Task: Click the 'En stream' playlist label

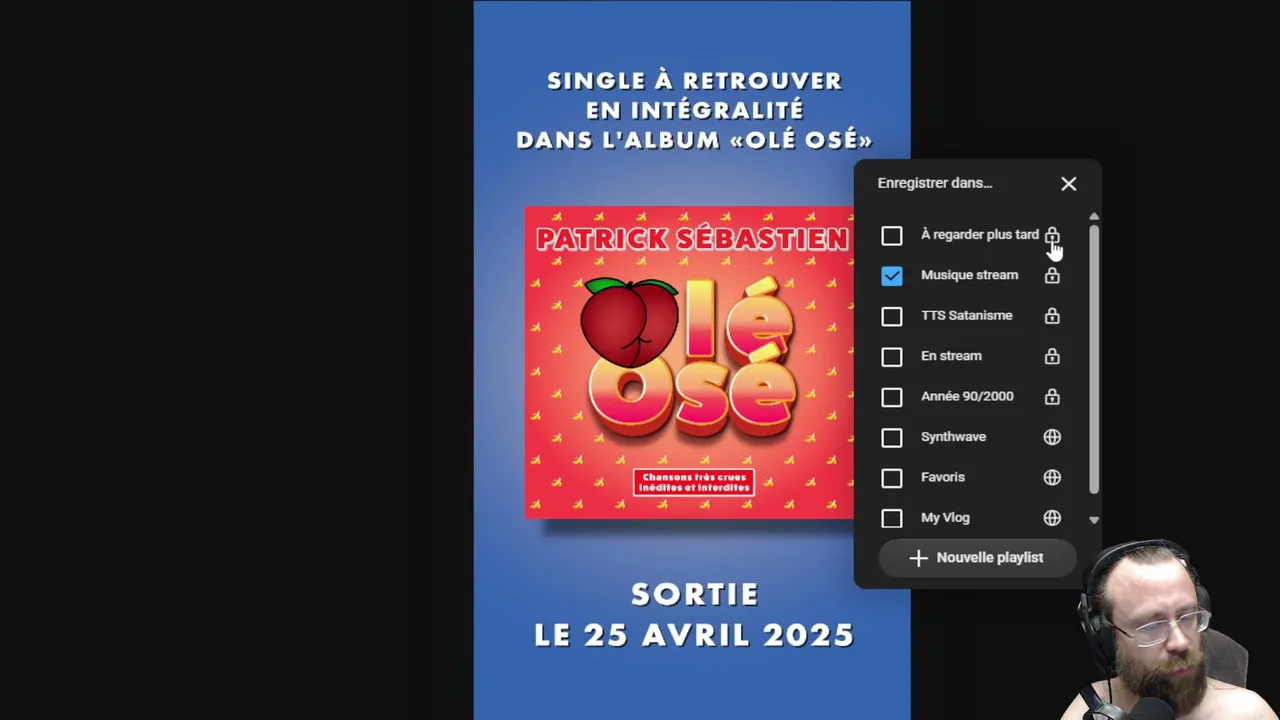Action: coord(951,356)
